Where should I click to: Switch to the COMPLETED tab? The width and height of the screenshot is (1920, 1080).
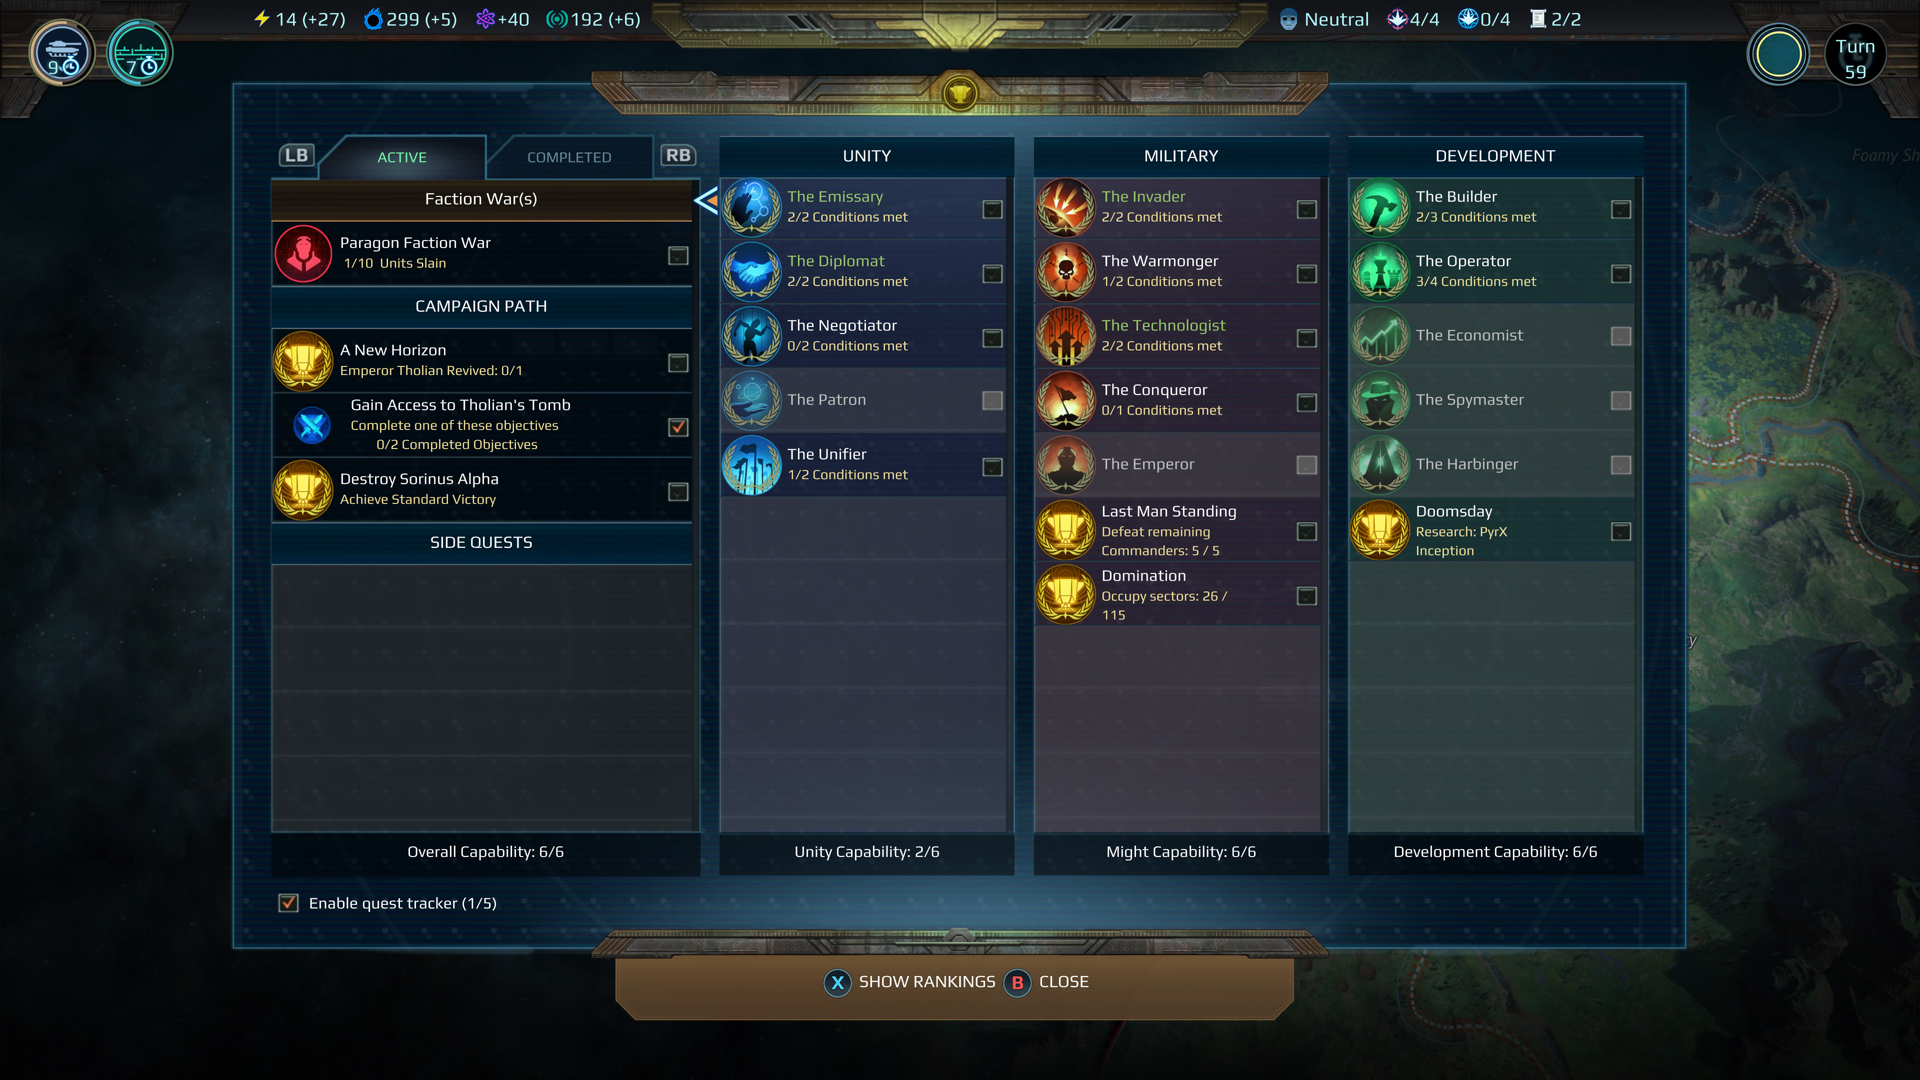[x=569, y=157]
